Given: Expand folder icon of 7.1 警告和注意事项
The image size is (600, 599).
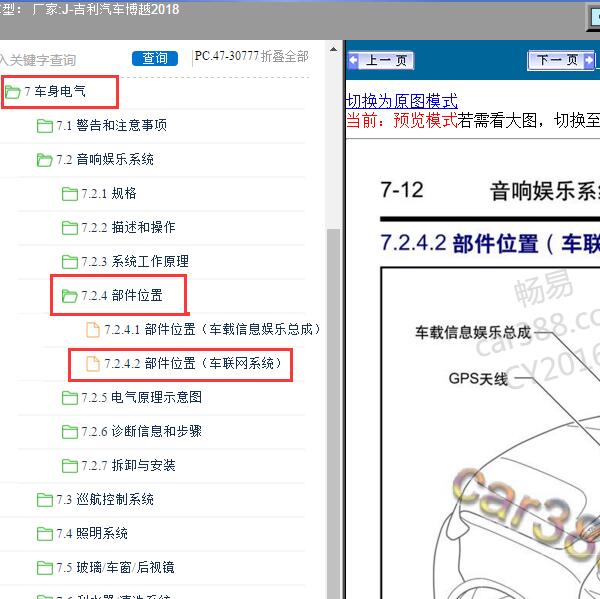Looking at the screenshot, I should pos(44,126).
